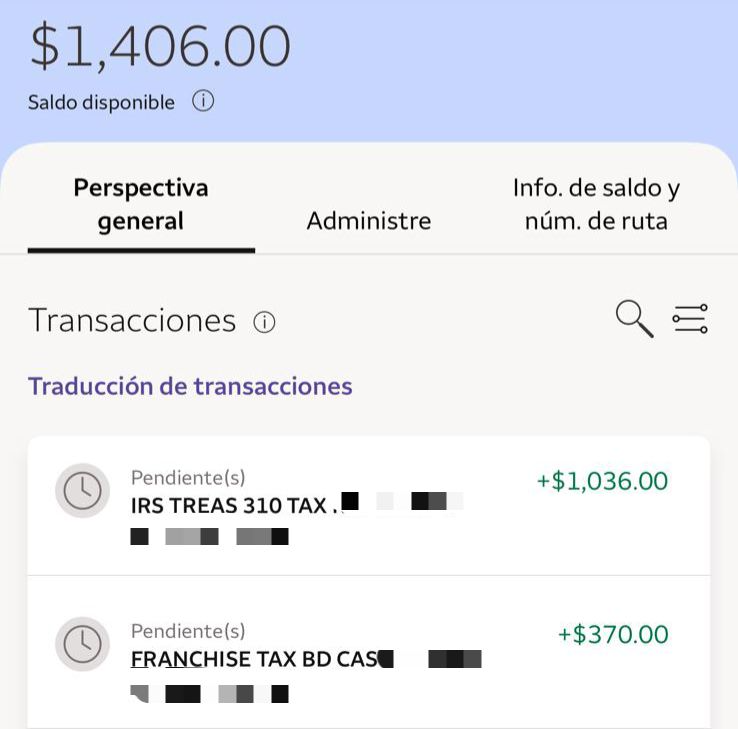Tap the Saldo disponible label
The image size is (738, 729).
pos(101,102)
